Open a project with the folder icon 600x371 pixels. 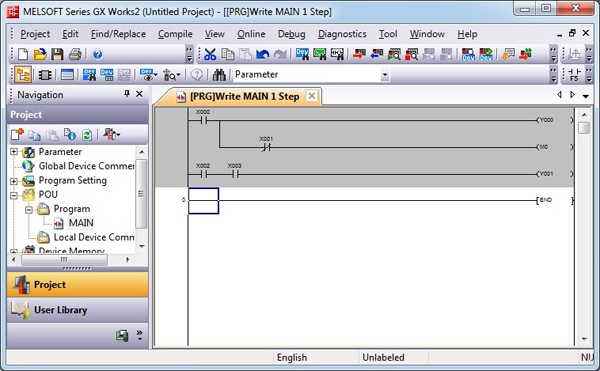40,54
